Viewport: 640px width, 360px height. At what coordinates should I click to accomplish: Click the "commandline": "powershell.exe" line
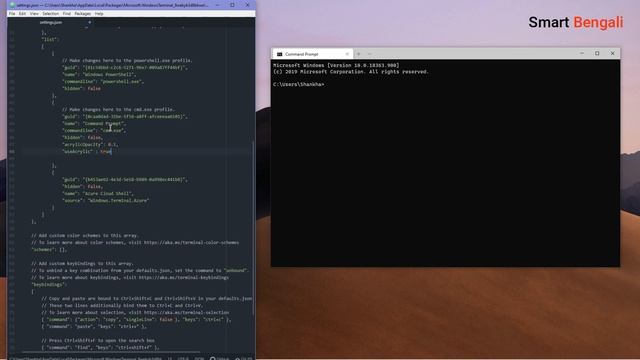(x=103, y=82)
